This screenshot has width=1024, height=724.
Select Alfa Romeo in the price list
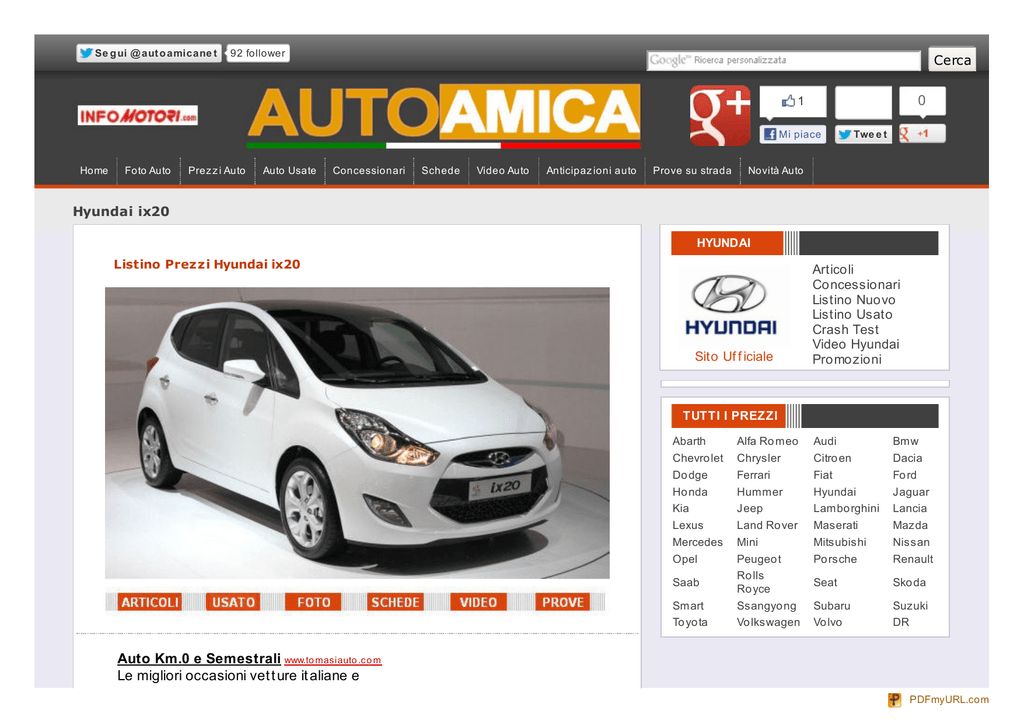[767, 441]
